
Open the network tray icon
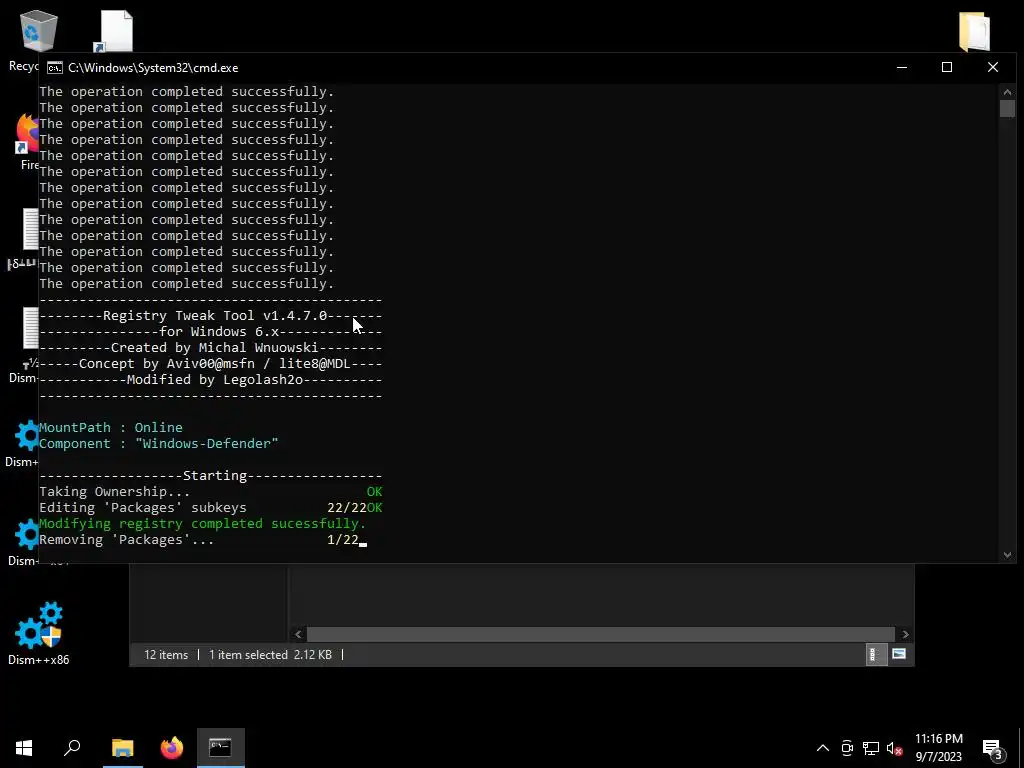pos(871,748)
